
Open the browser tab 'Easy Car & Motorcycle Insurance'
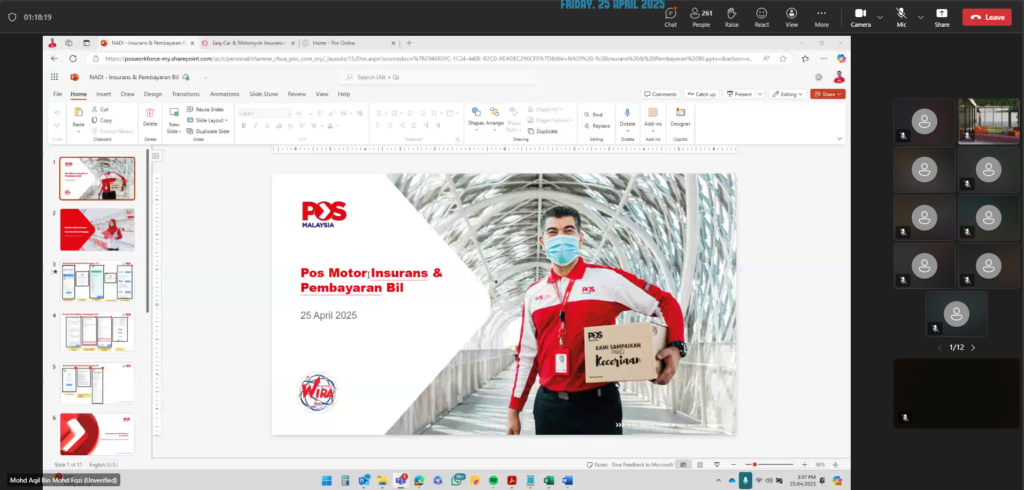248,43
